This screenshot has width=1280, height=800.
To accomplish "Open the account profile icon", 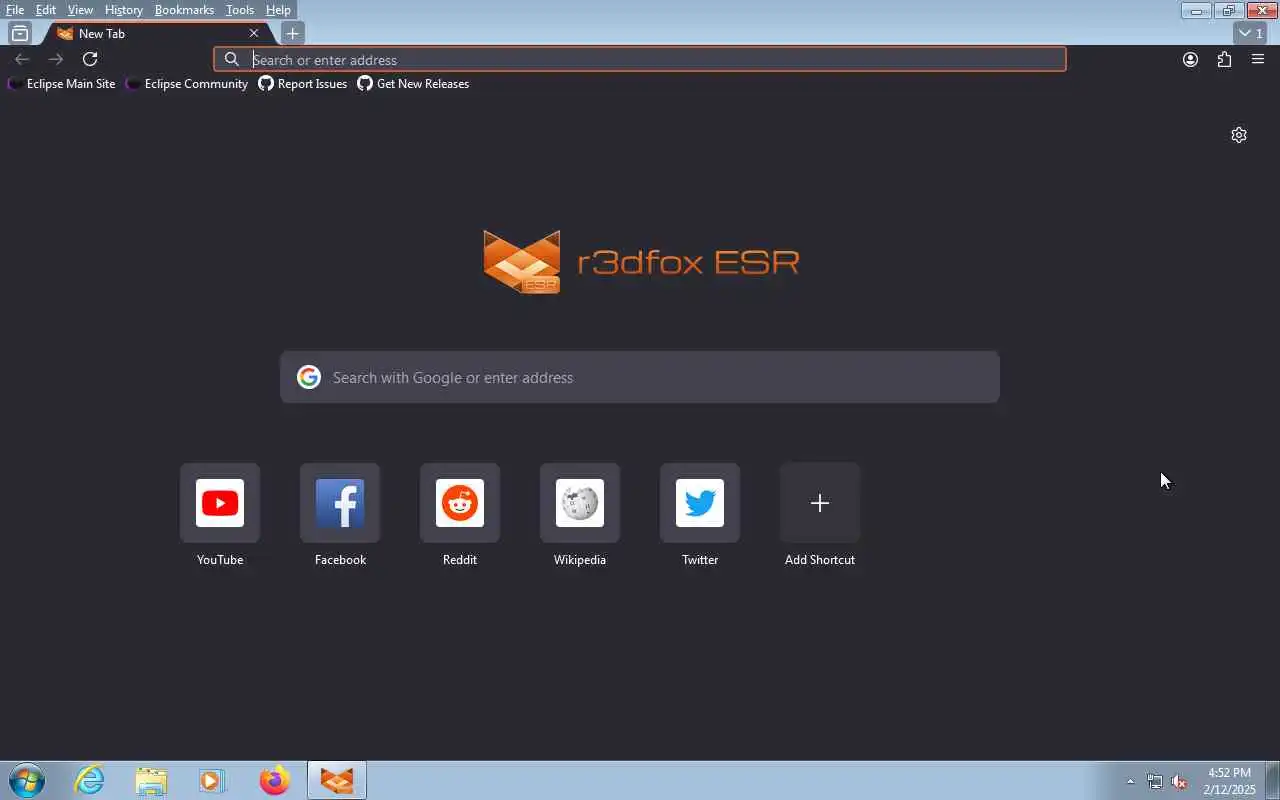I will point(1190,59).
